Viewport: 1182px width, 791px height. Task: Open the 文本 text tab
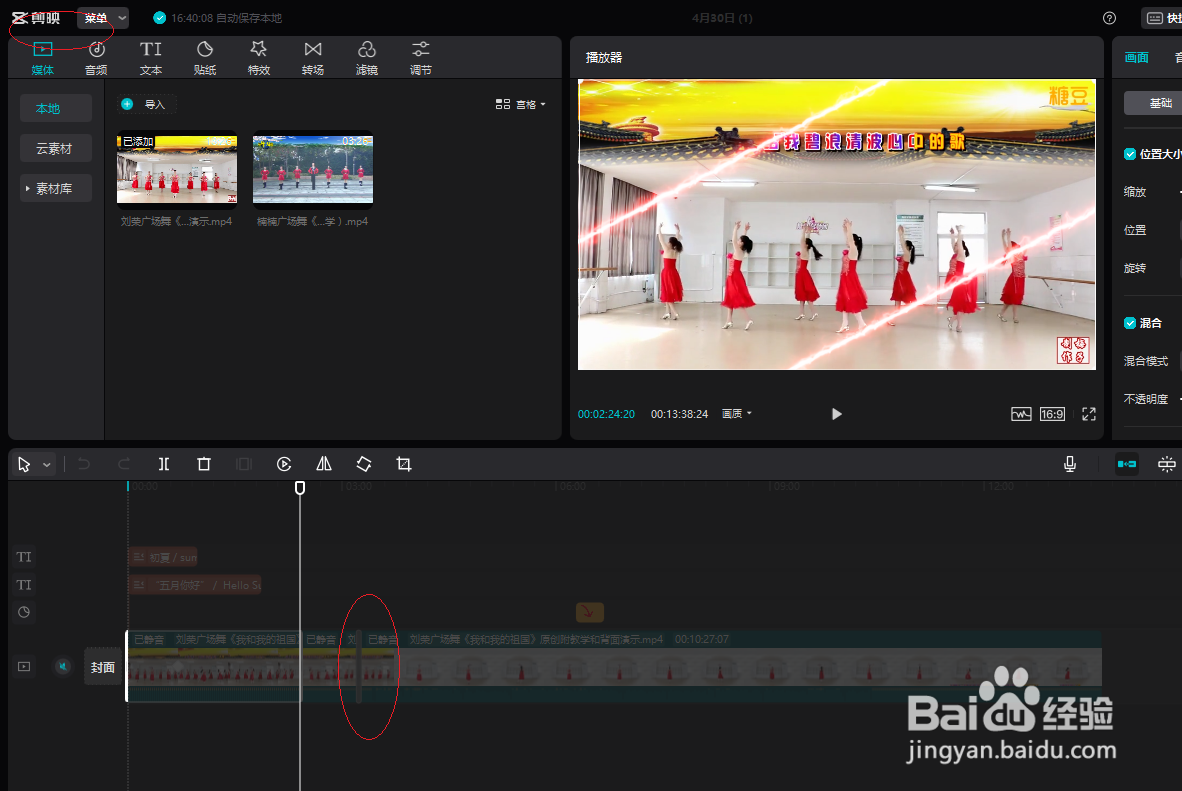(151, 58)
